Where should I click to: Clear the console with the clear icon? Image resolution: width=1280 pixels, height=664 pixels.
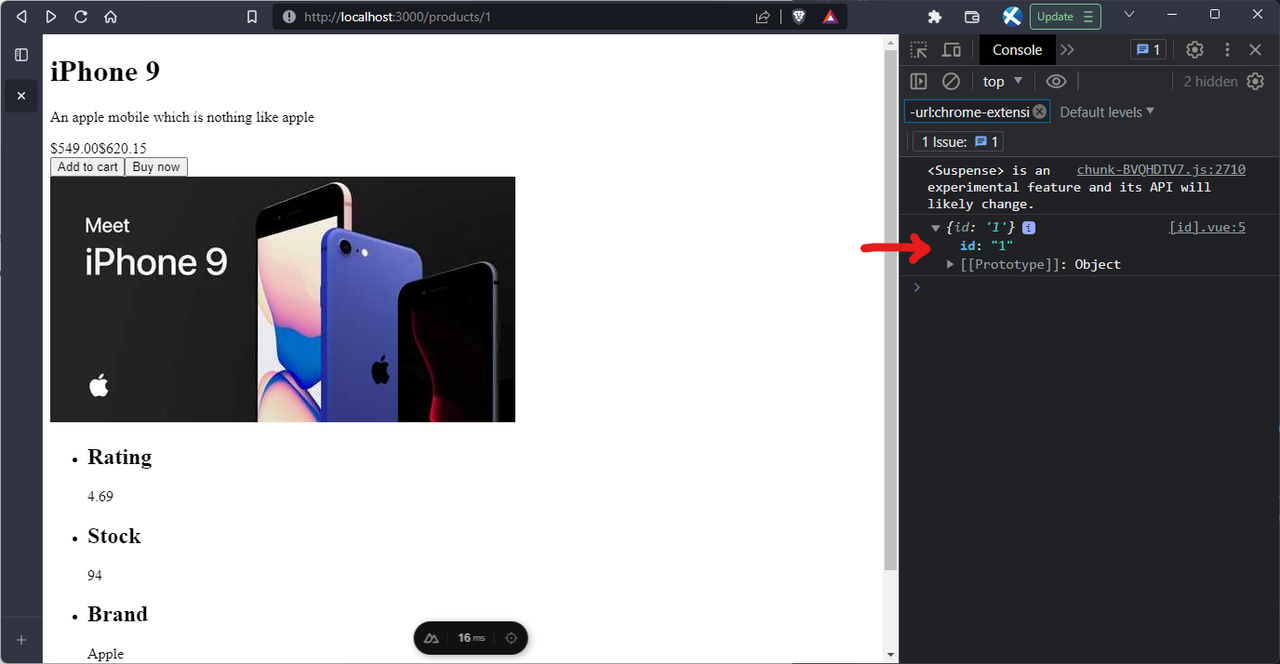[x=951, y=81]
